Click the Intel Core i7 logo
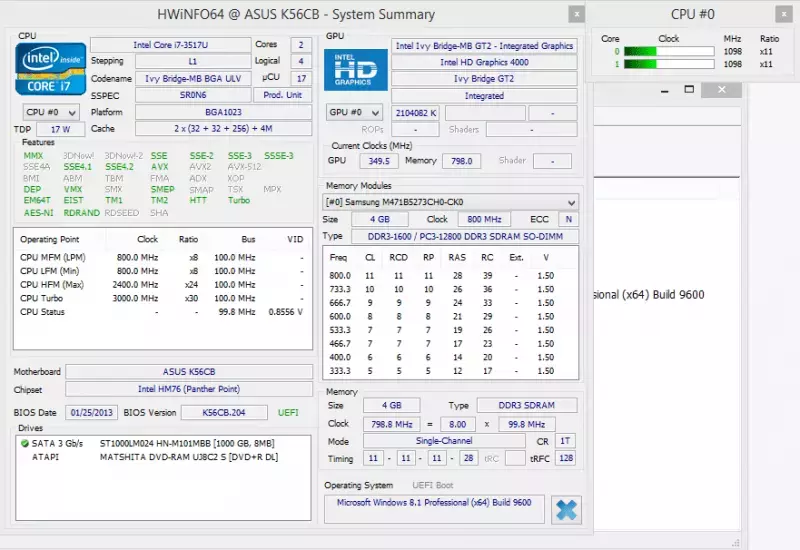The width and height of the screenshot is (800, 550). pyautogui.click(x=50, y=69)
